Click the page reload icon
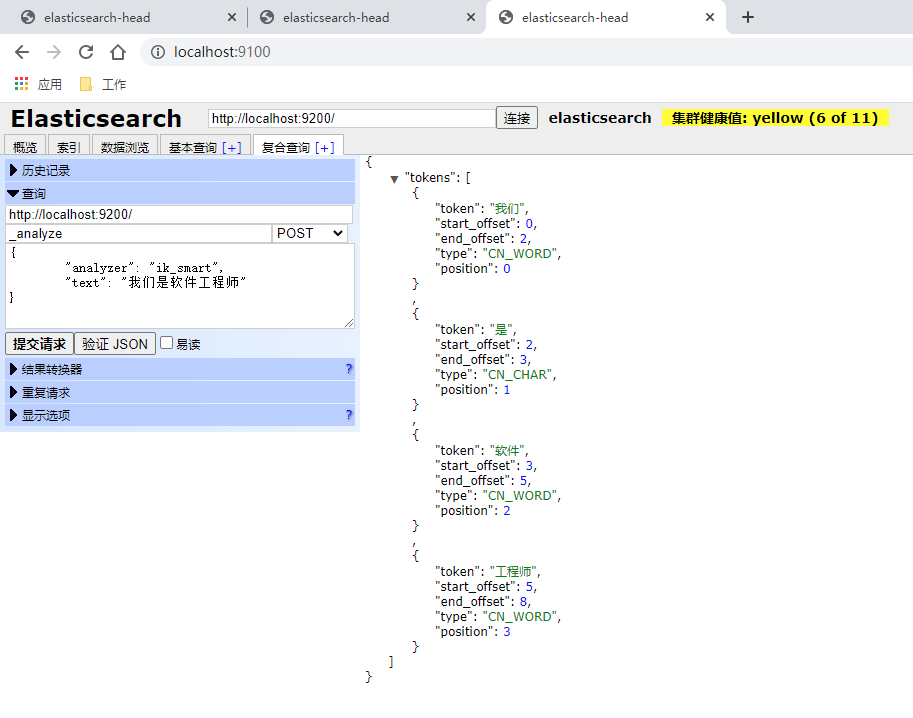This screenshot has height=718, width=913. pyautogui.click(x=85, y=52)
